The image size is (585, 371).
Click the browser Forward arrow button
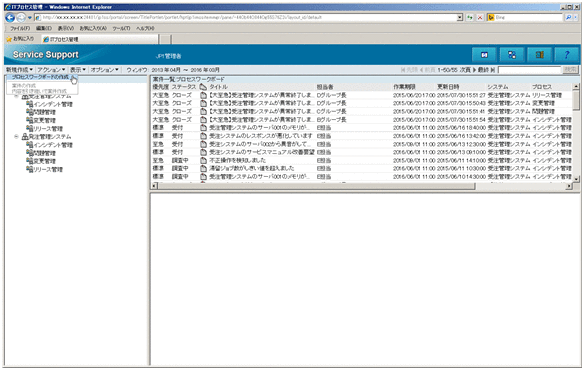click(x=21, y=18)
